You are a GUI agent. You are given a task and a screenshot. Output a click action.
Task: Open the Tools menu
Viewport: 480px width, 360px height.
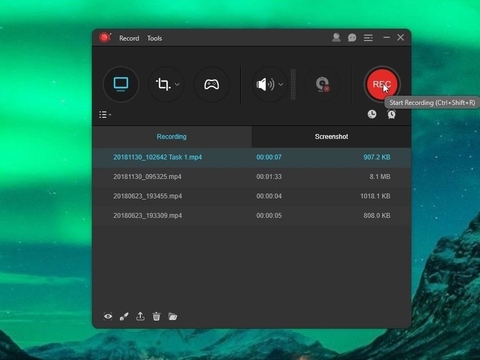click(x=155, y=38)
